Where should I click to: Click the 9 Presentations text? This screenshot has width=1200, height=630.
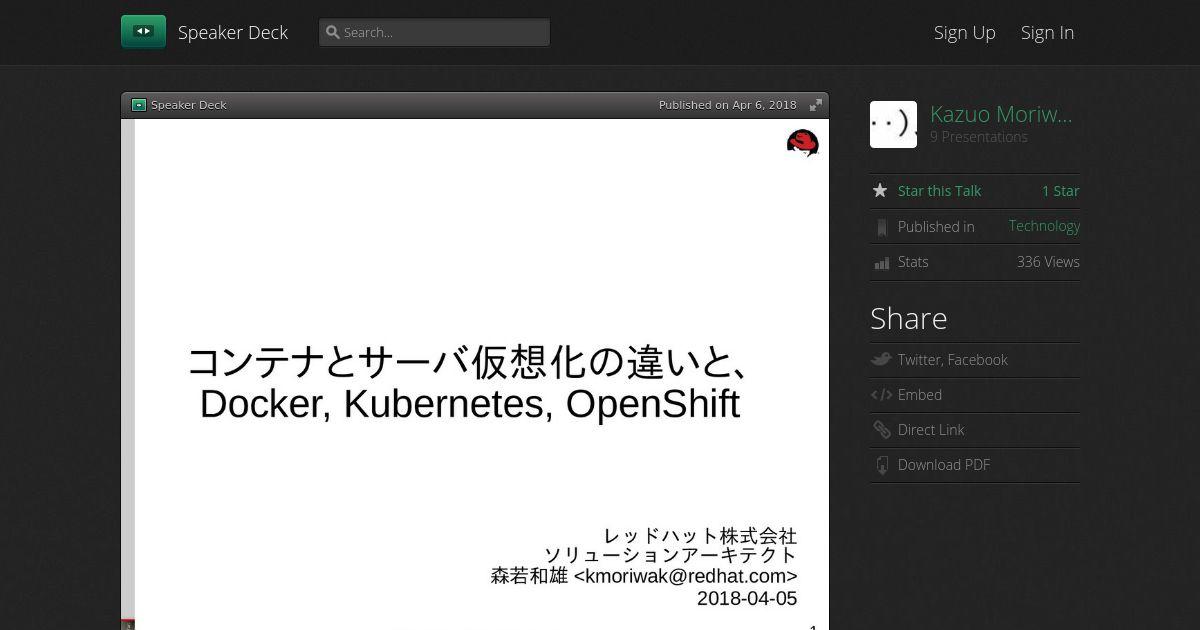[979, 137]
